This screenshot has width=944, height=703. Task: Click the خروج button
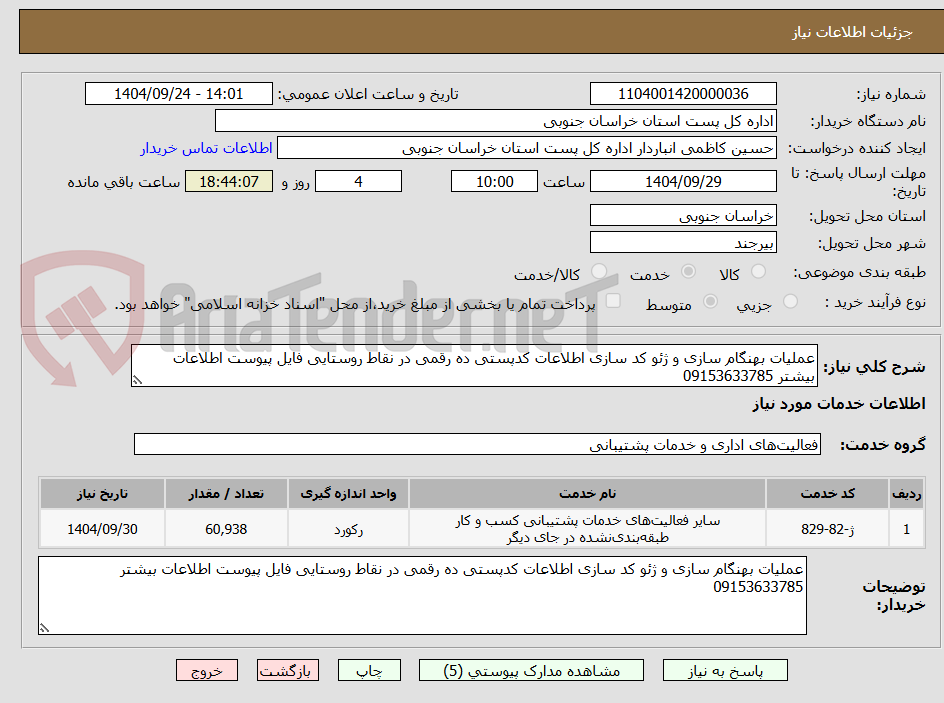tap(207, 670)
